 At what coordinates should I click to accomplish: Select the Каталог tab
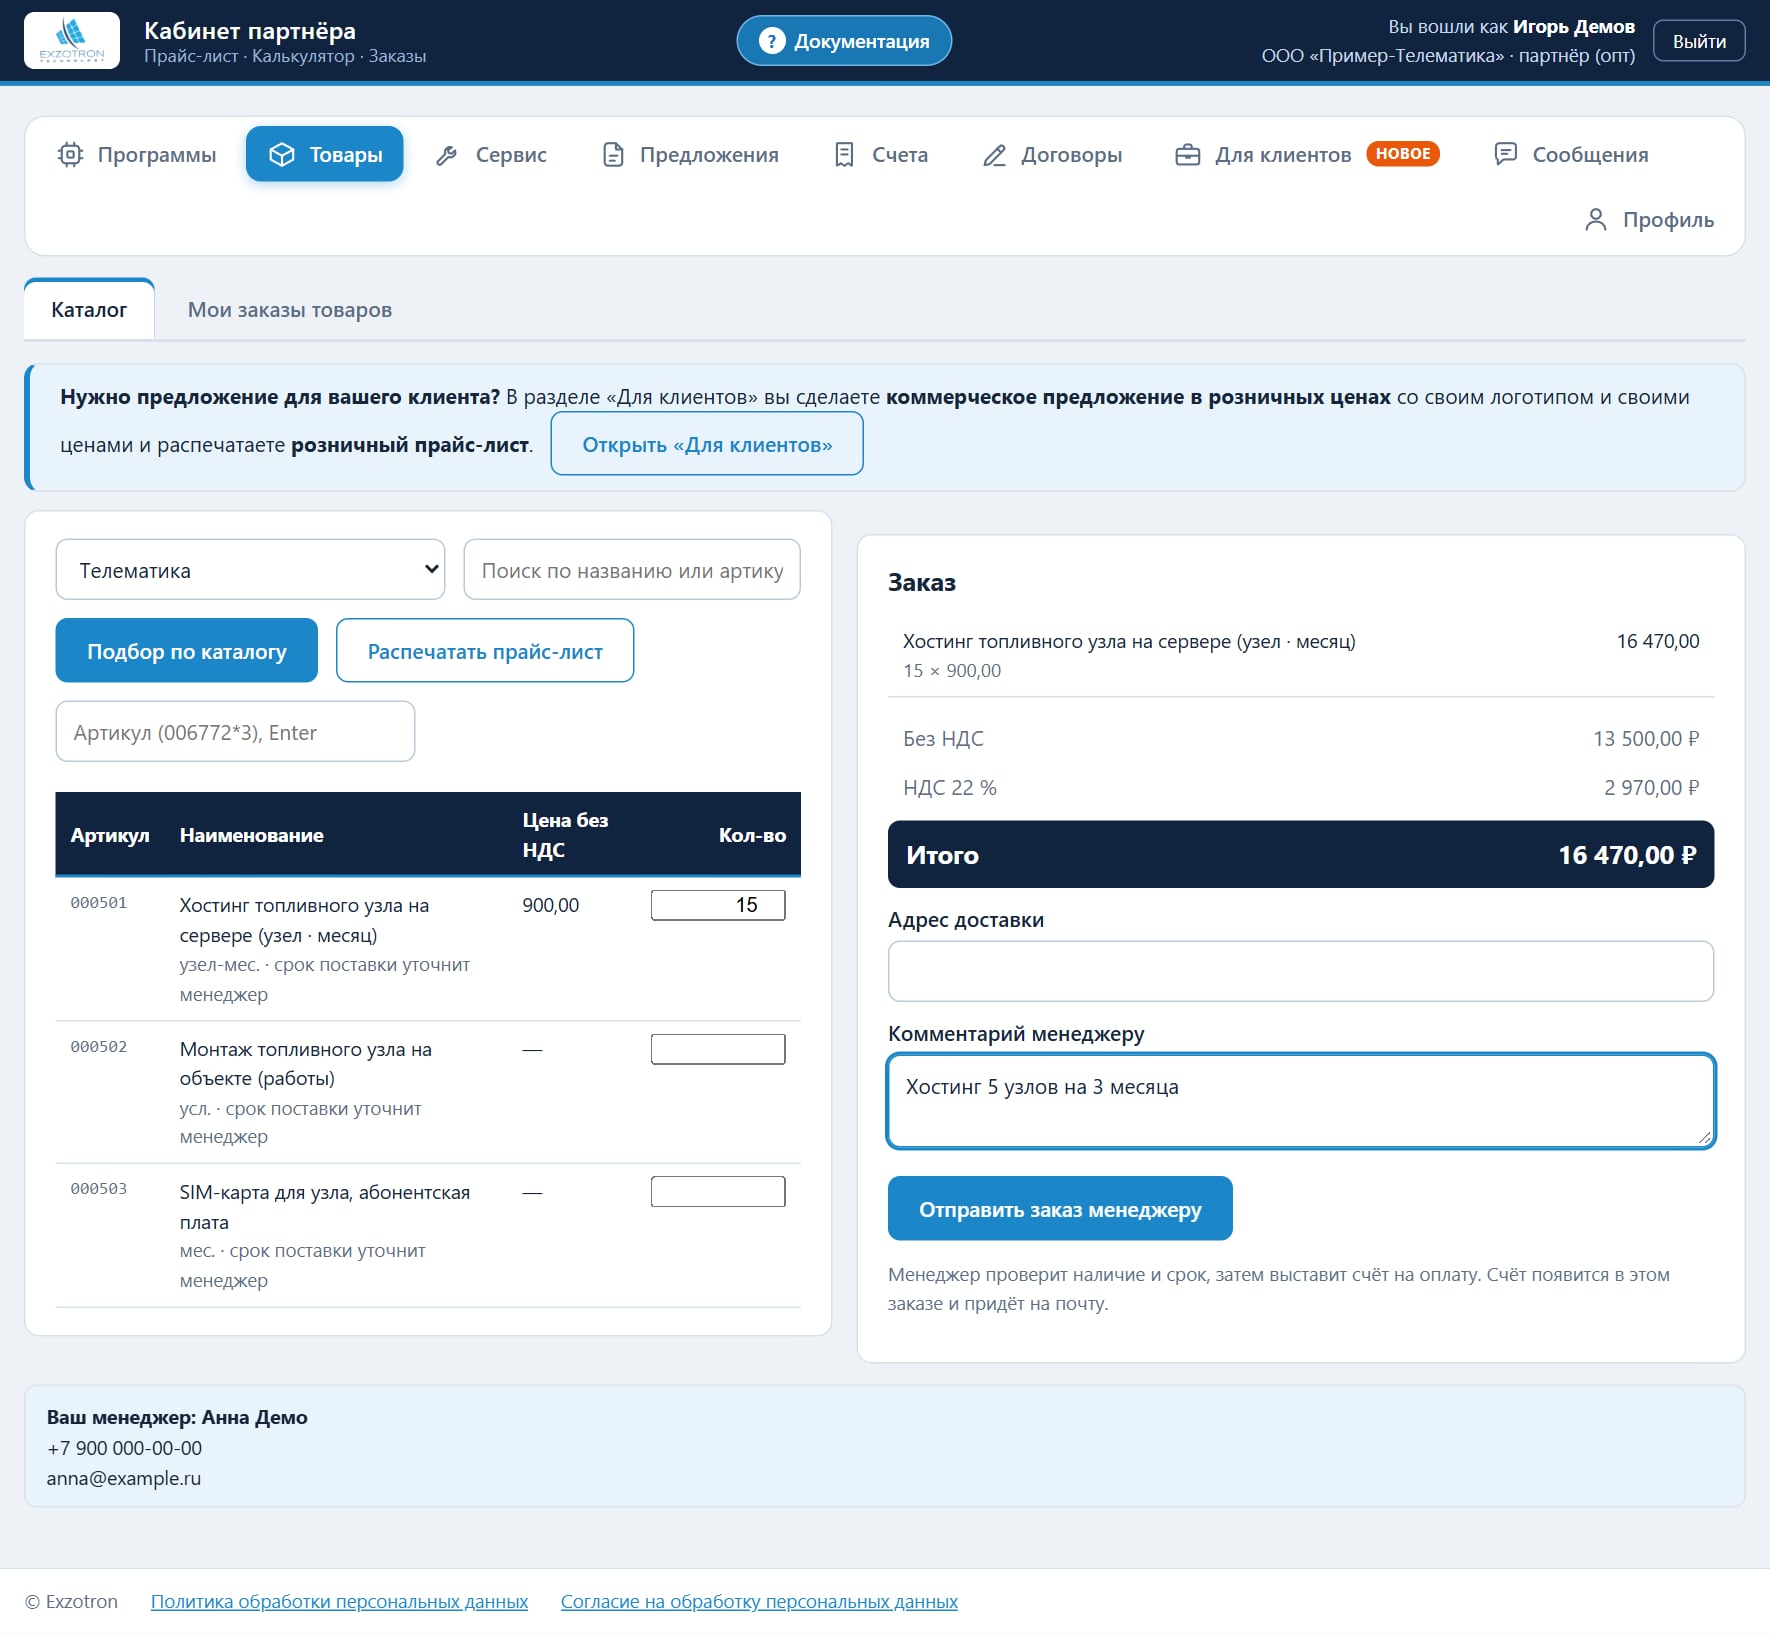coord(89,310)
